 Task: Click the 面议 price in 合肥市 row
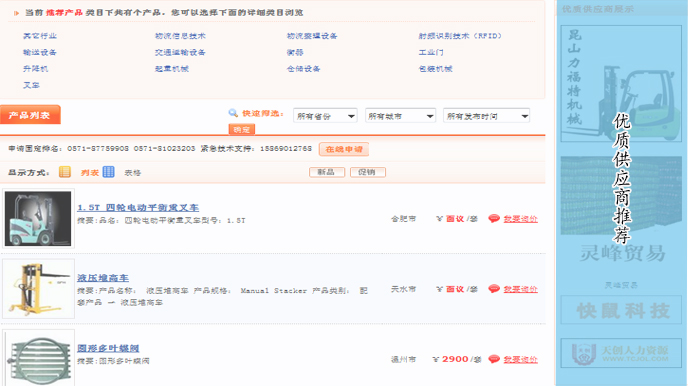coord(455,218)
